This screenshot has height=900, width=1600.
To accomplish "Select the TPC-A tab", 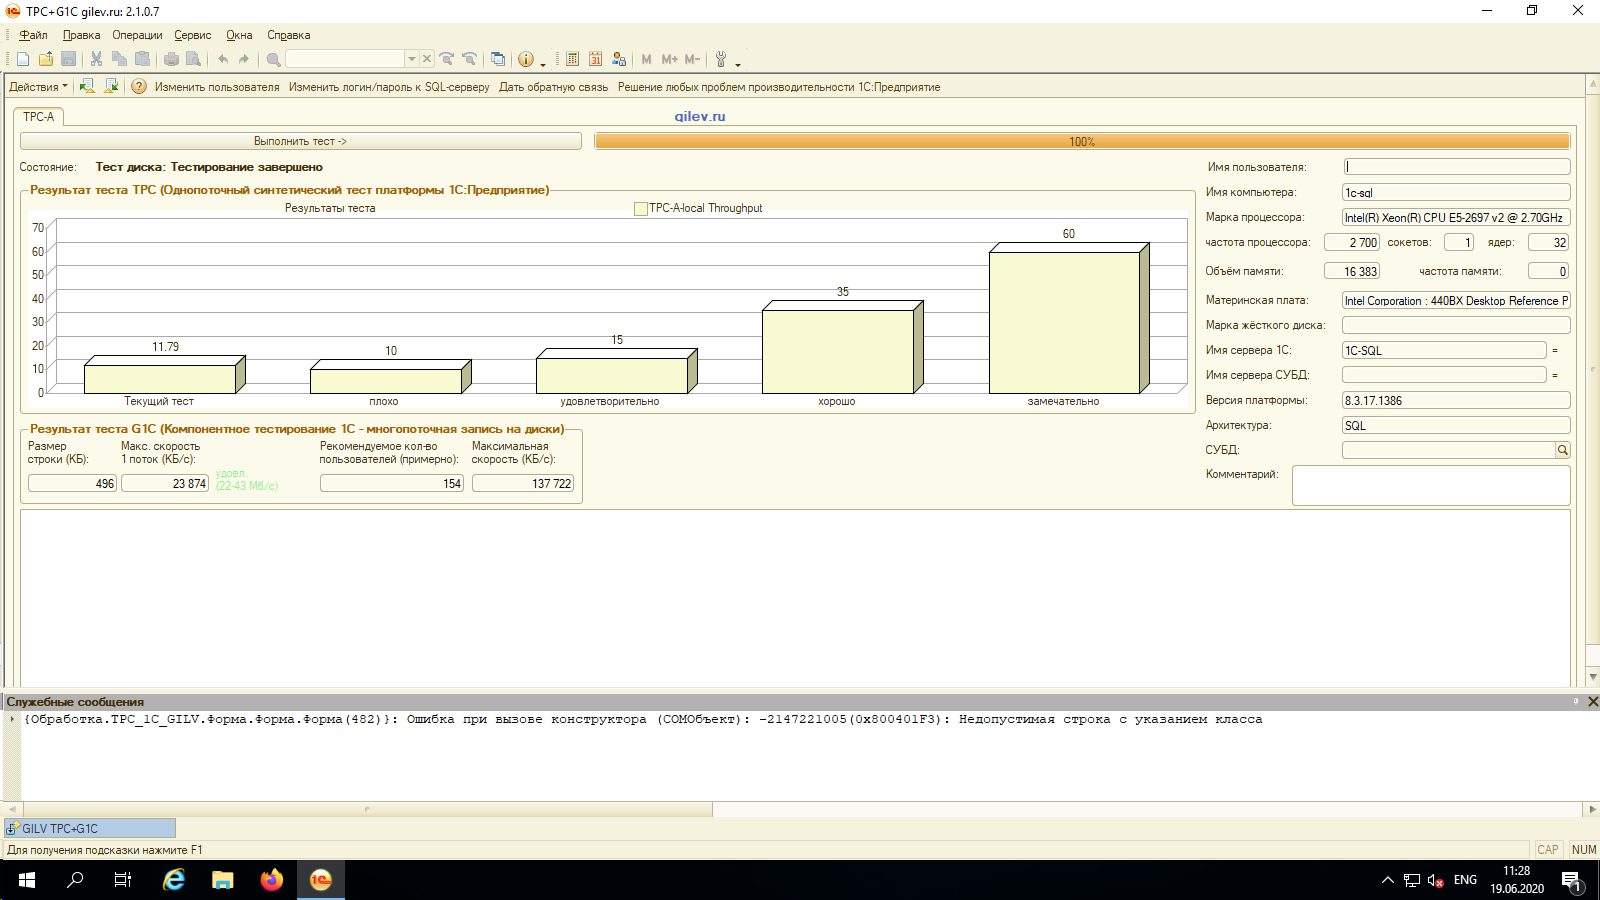I will (39, 117).
